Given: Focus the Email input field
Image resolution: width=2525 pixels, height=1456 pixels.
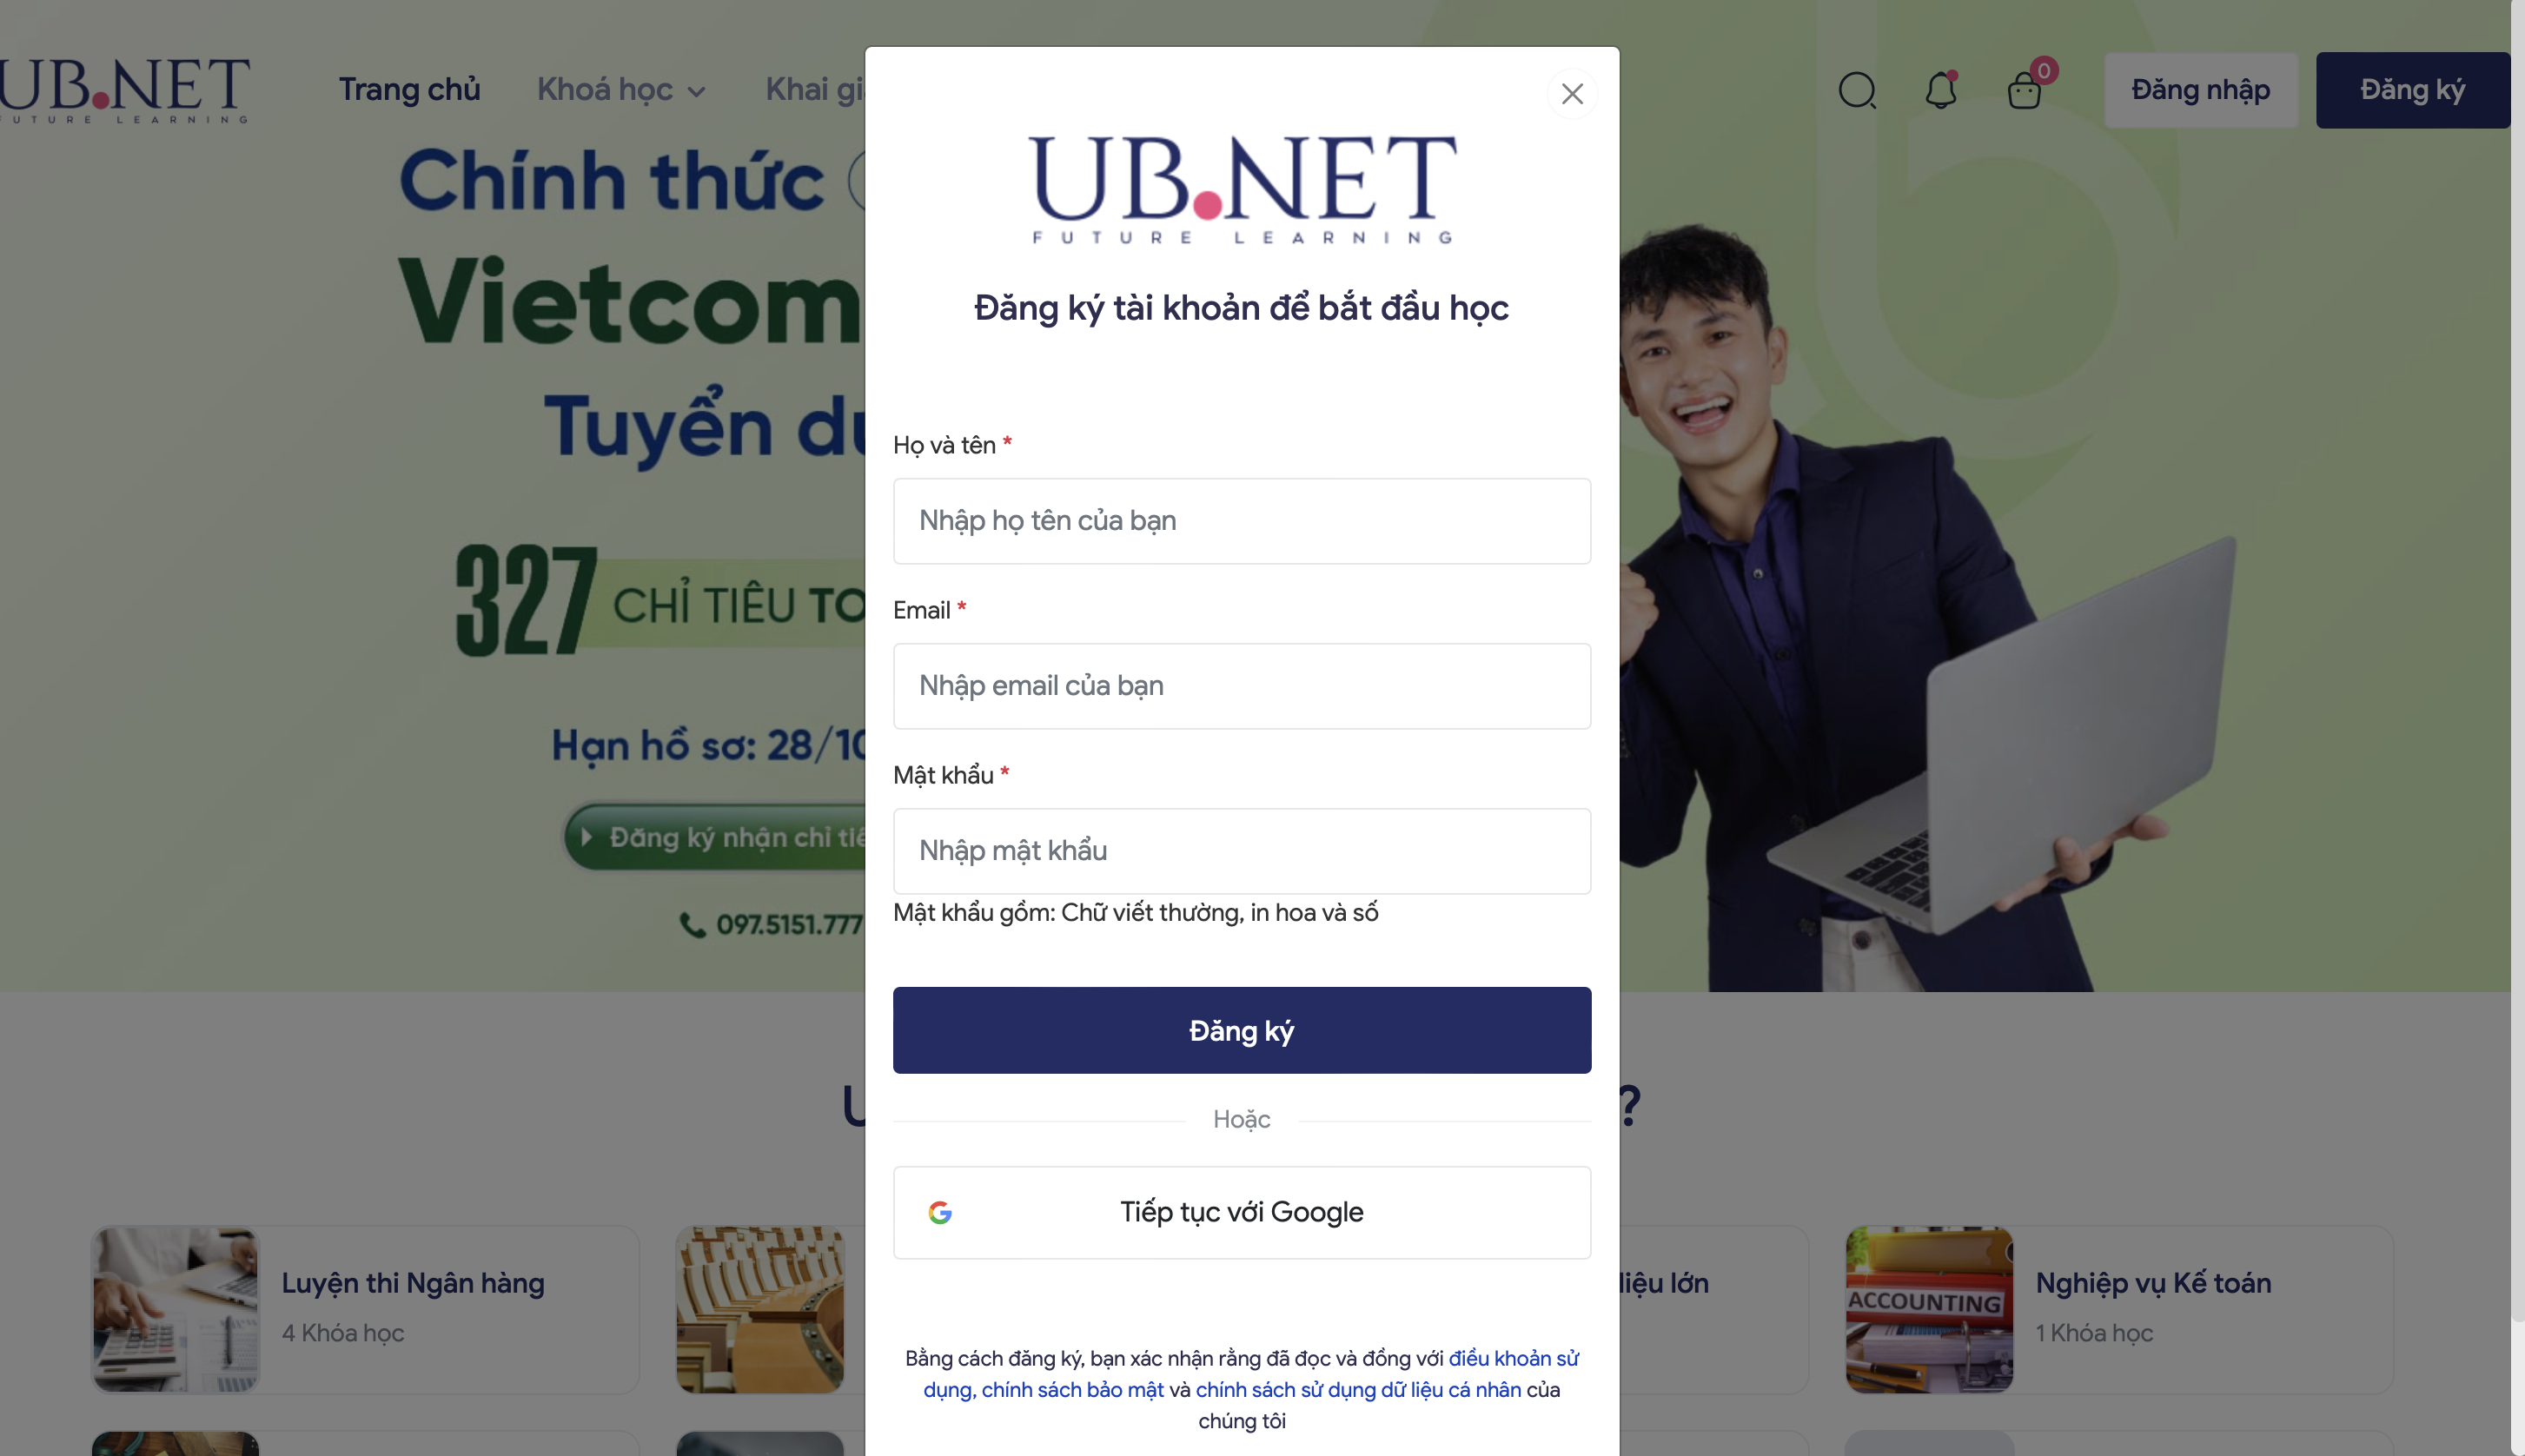Looking at the screenshot, I should coord(1242,686).
